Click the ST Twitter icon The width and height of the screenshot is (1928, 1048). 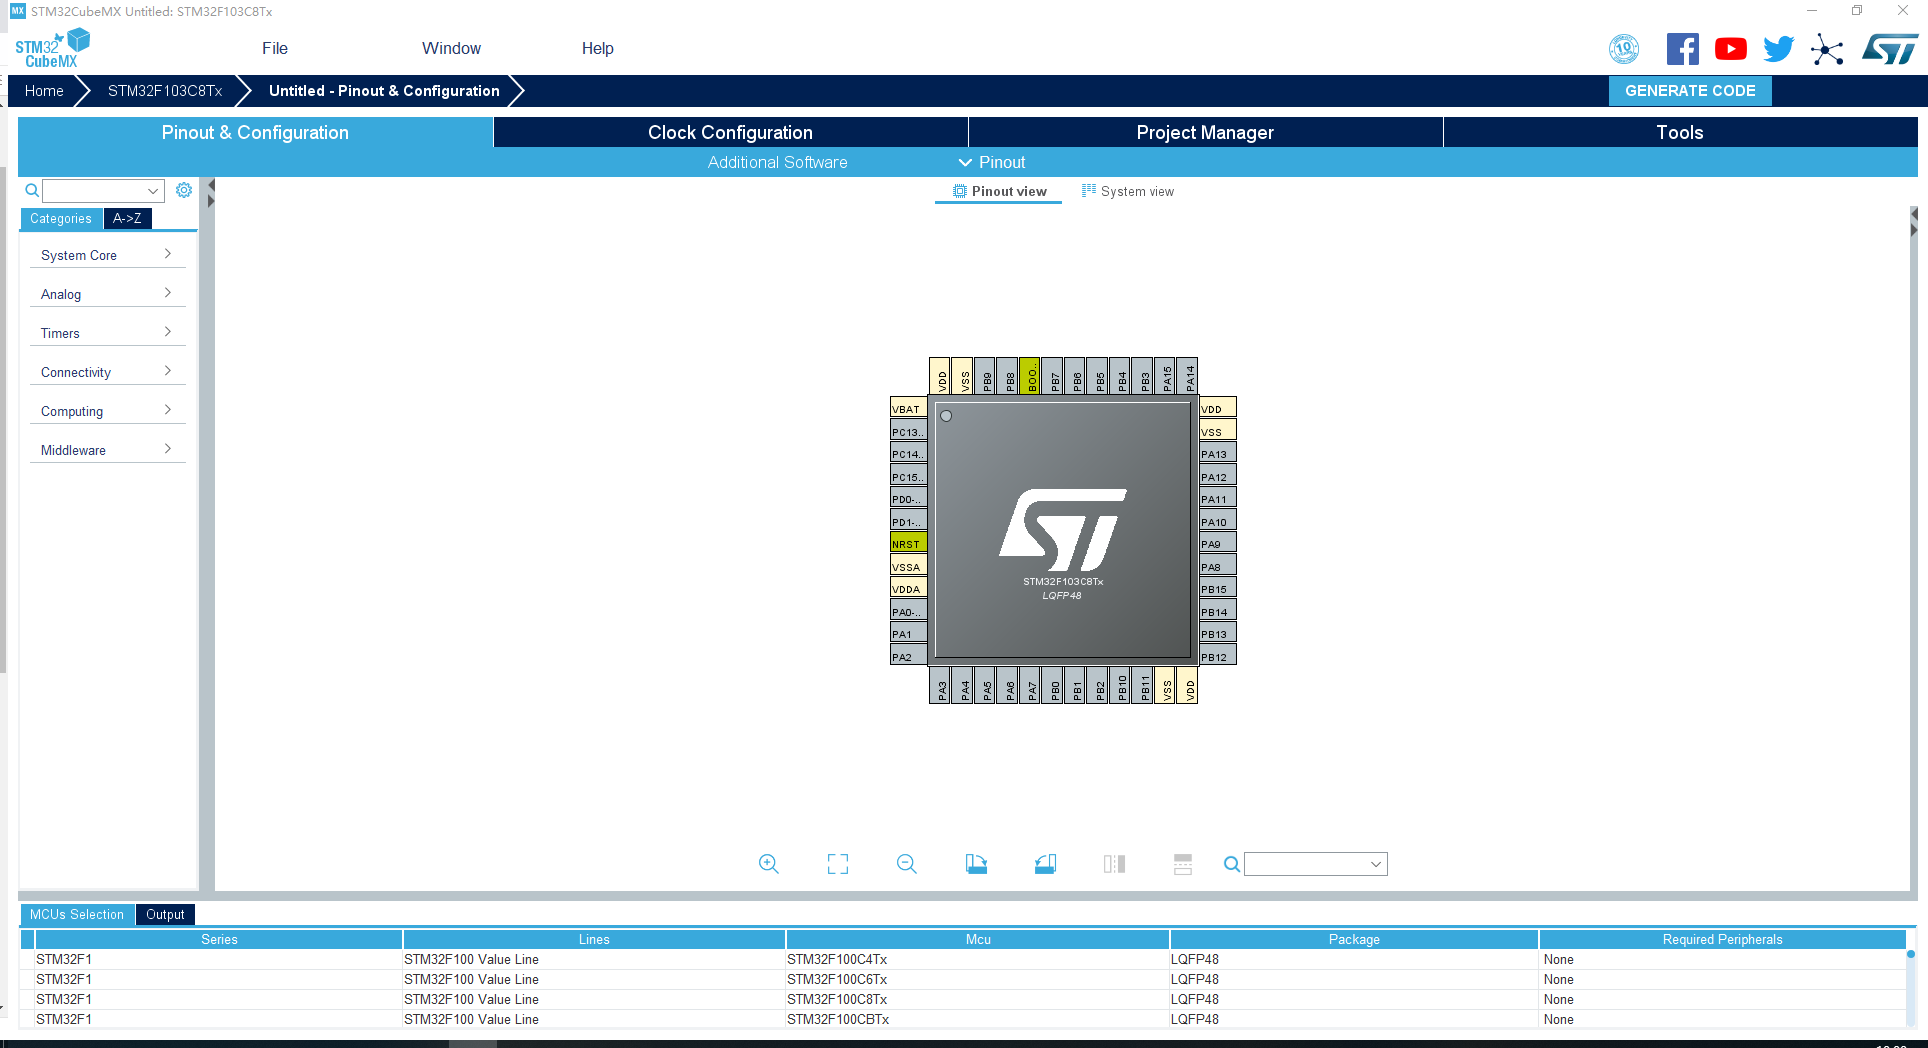pyautogui.click(x=1779, y=48)
